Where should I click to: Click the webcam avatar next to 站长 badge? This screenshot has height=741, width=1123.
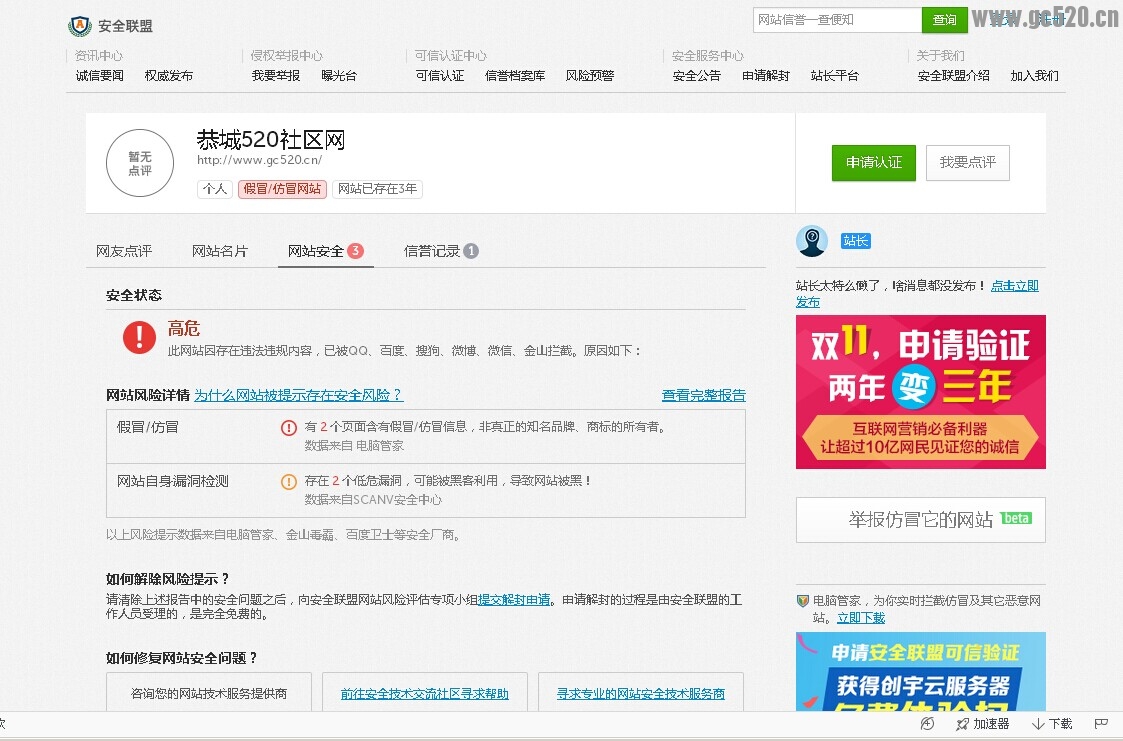click(x=812, y=241)
